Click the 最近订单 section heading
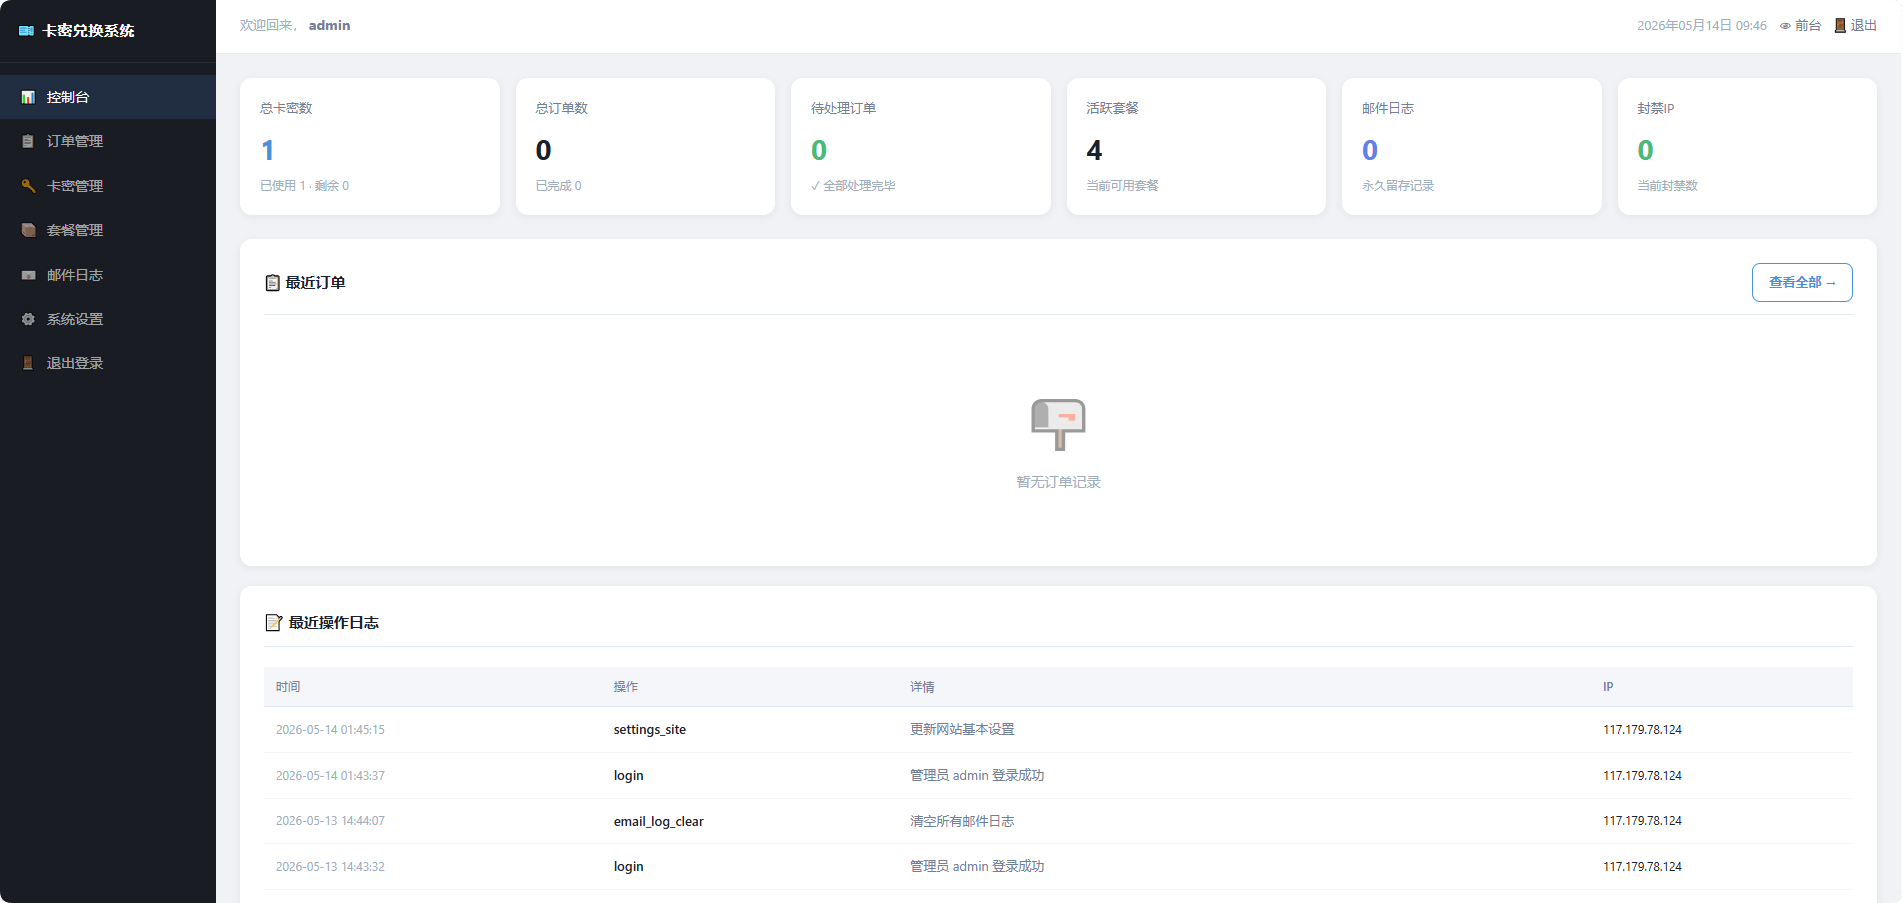This screenshot has width=1903, height=903. [x=316, y=283]
